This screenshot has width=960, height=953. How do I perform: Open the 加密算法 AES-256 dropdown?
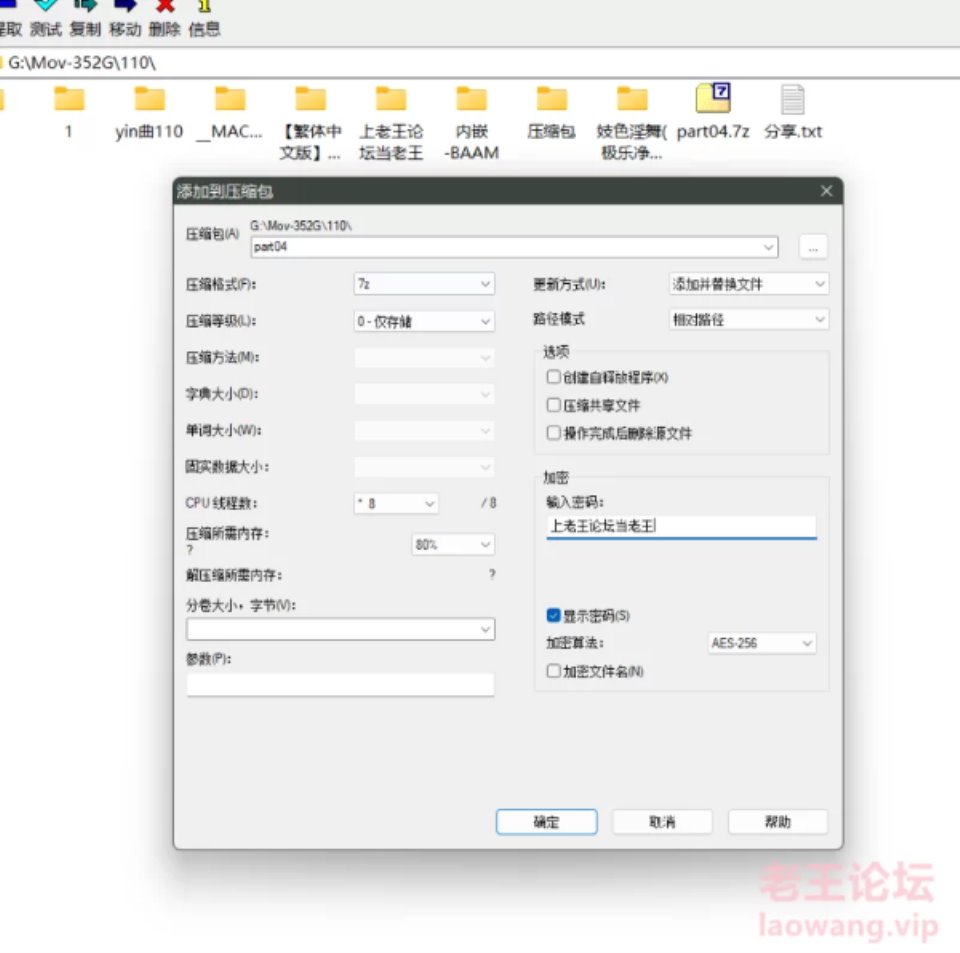[762, 643]
